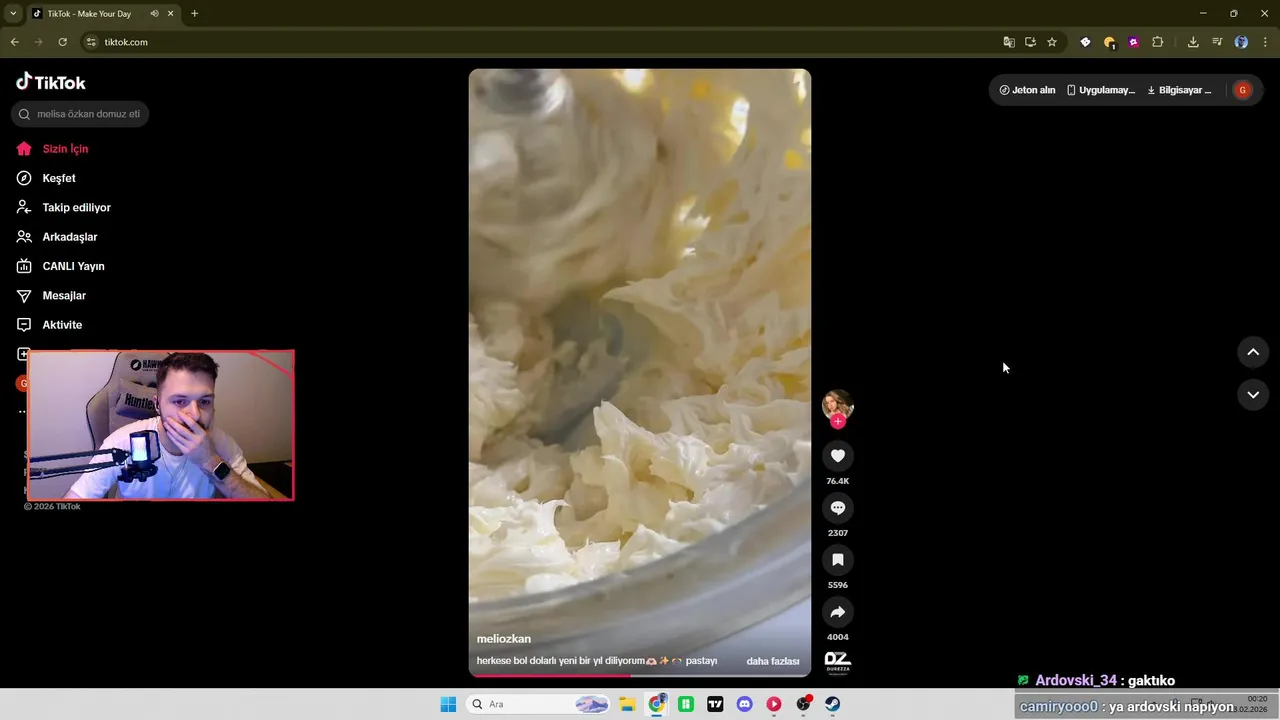Reload the TikTok page
The width and height of the screenshot is (1280, 720).
62,42
